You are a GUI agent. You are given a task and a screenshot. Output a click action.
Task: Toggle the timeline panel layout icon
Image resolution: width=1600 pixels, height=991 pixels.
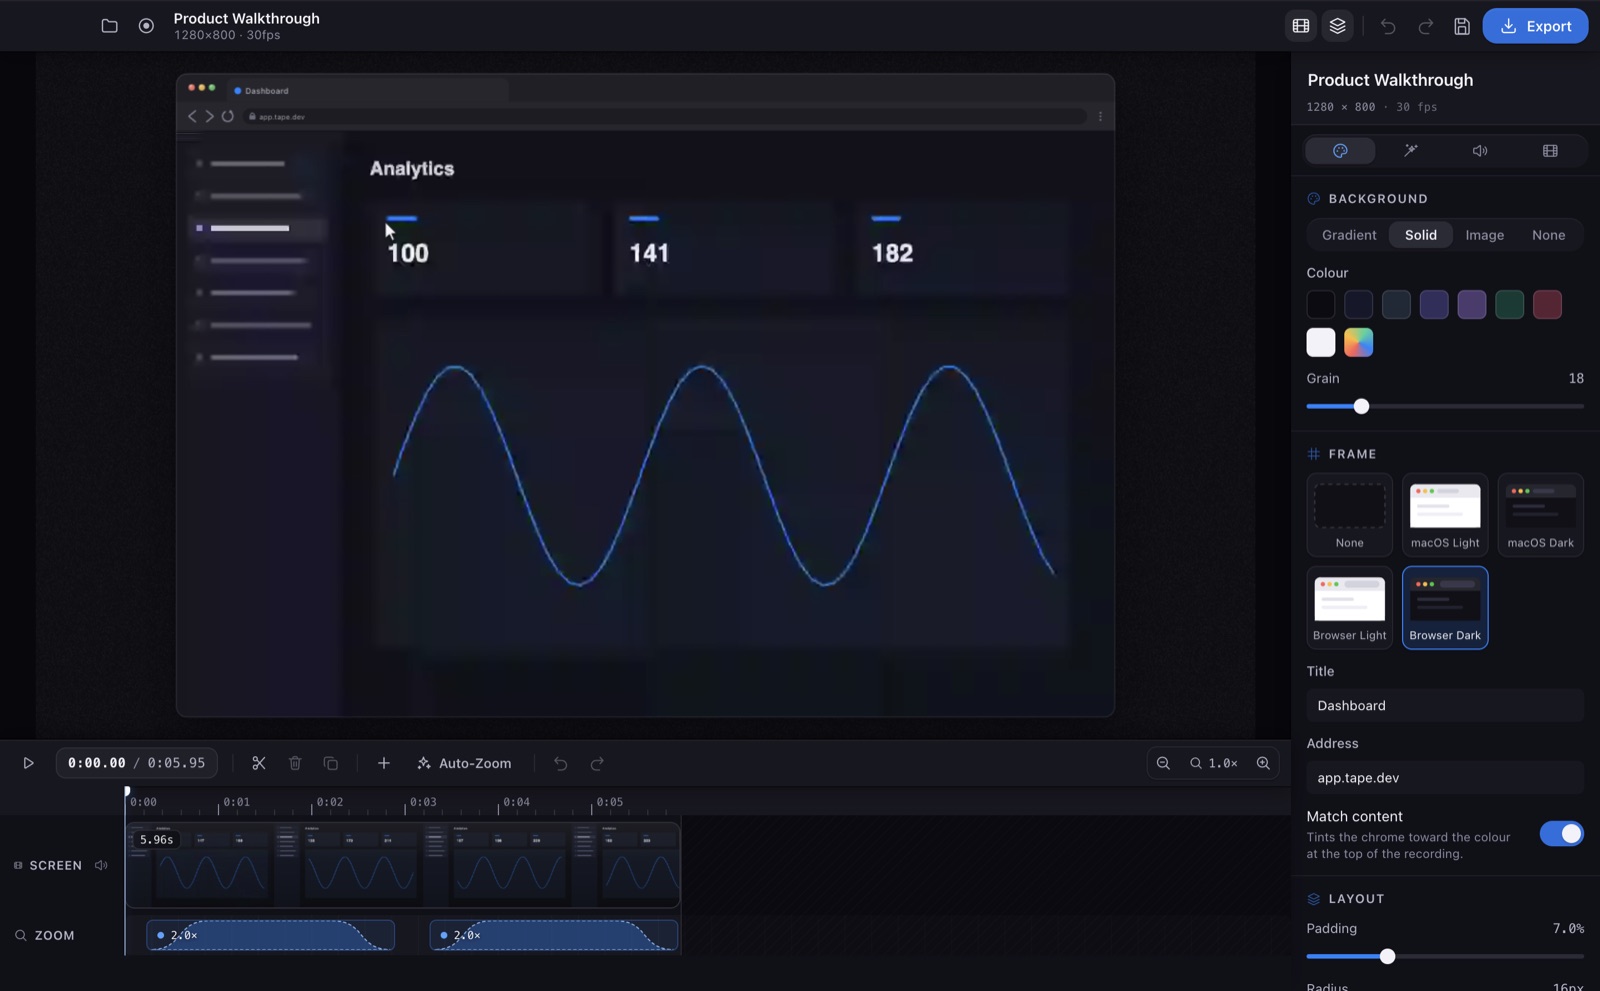[1300, 26]
